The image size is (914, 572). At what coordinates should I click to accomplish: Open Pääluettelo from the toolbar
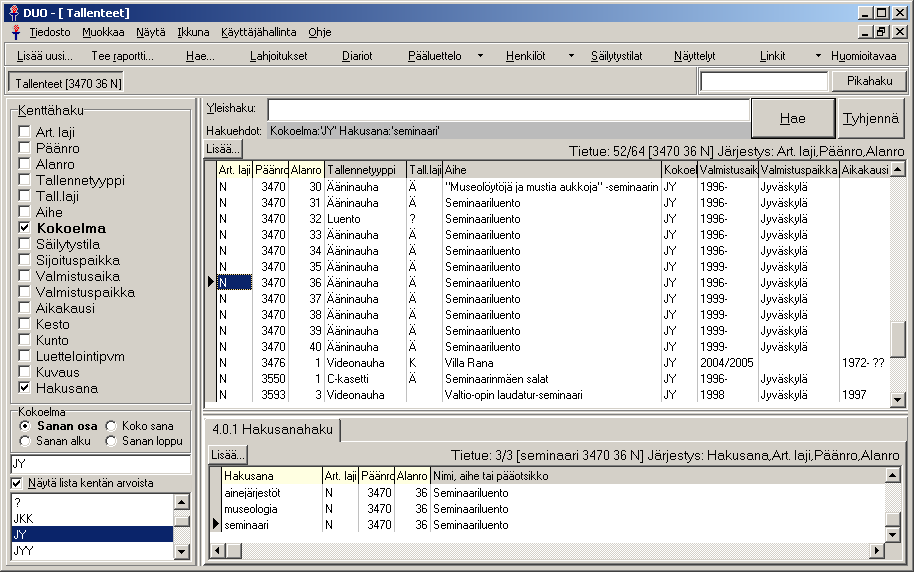pyautogui.click(x=435, y=56)
